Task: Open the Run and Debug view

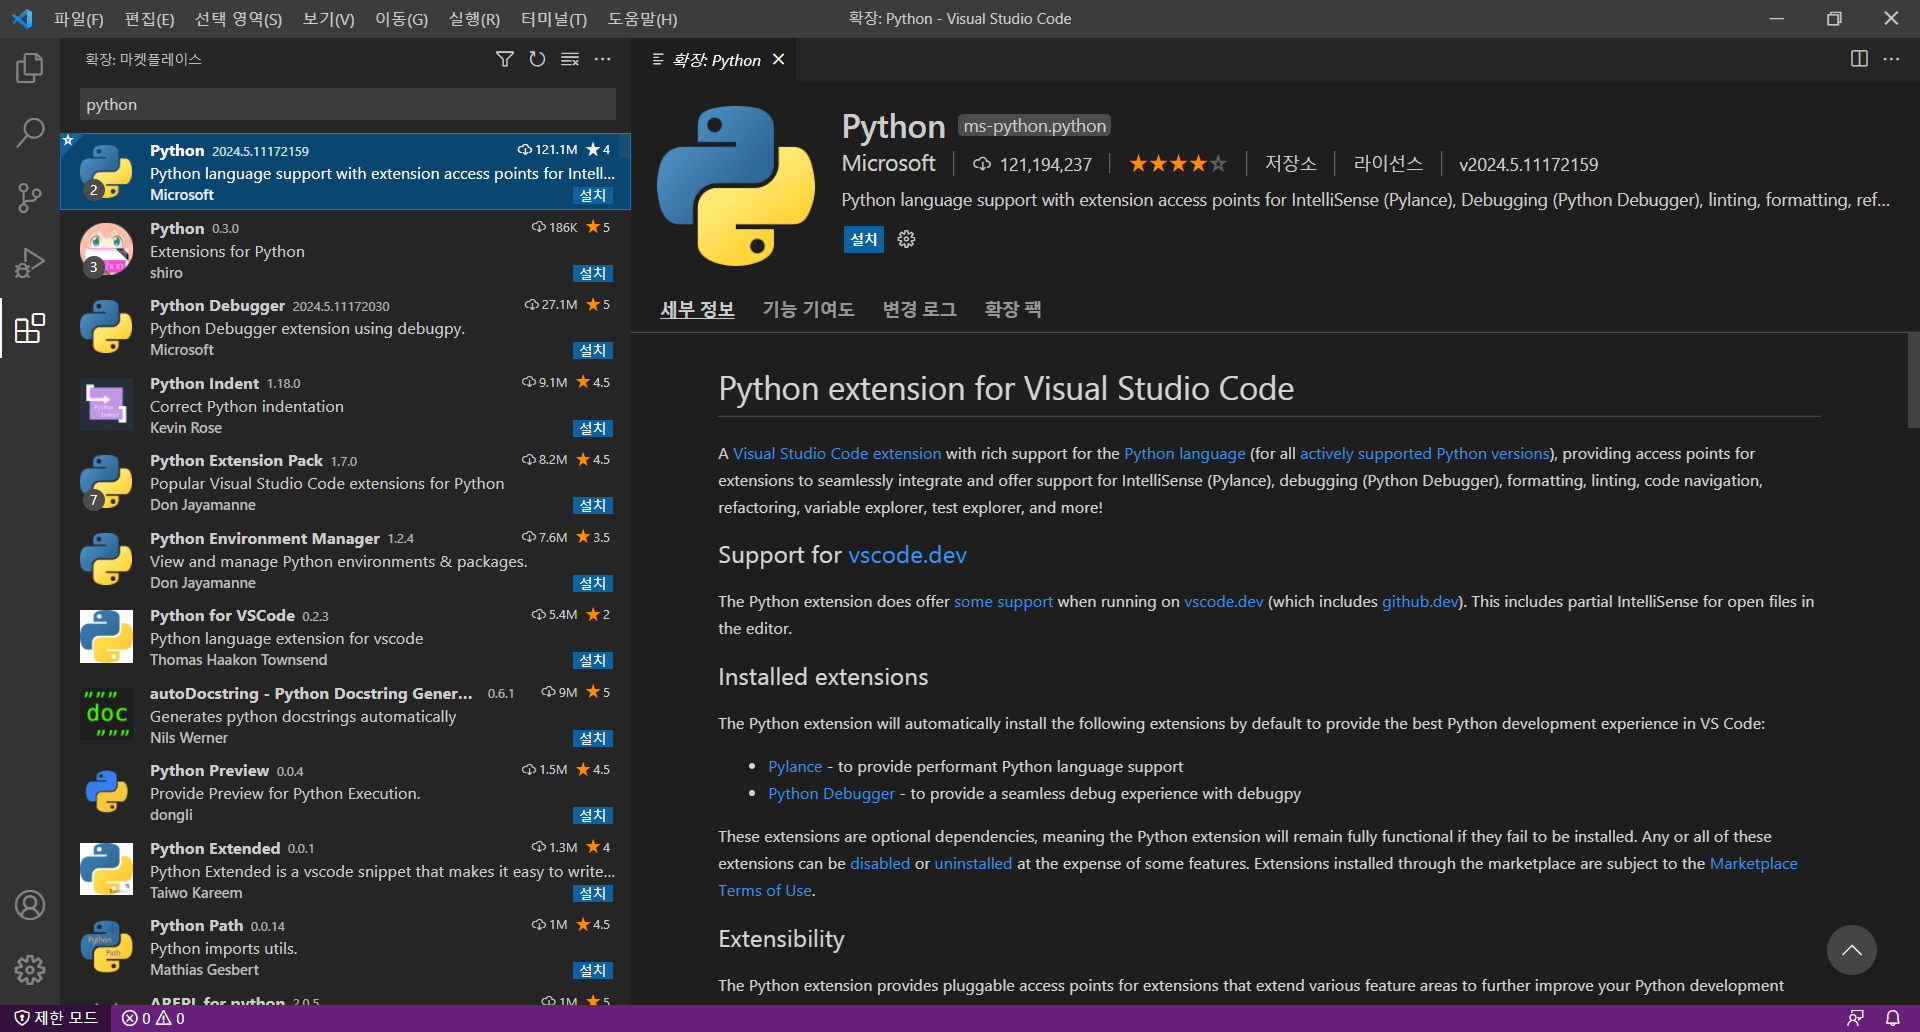Action: [x=30, y=263]
